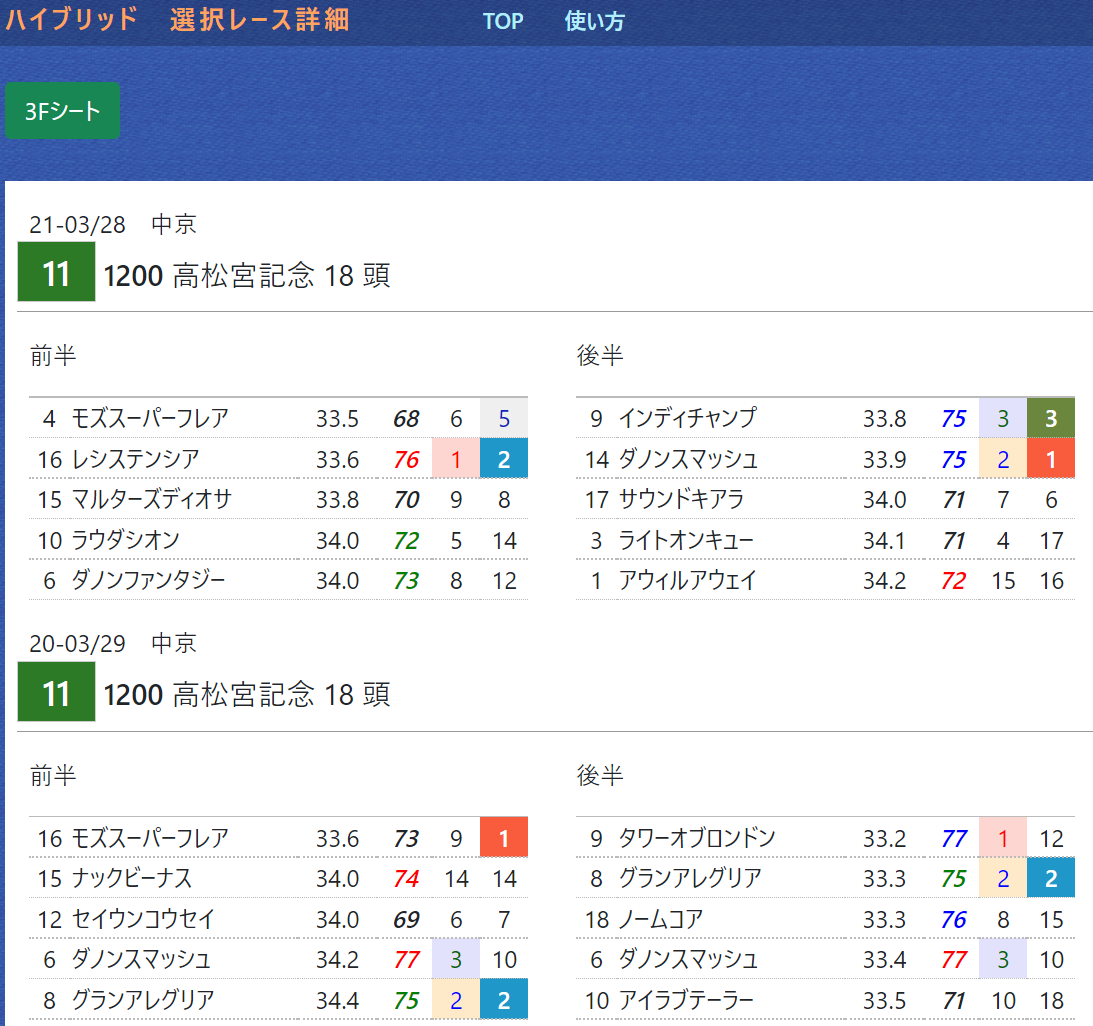The width and height of the screenshot is (1093, 1026).
Task: Click インディチャンプ horse name
Action: (x=688, y=418)
